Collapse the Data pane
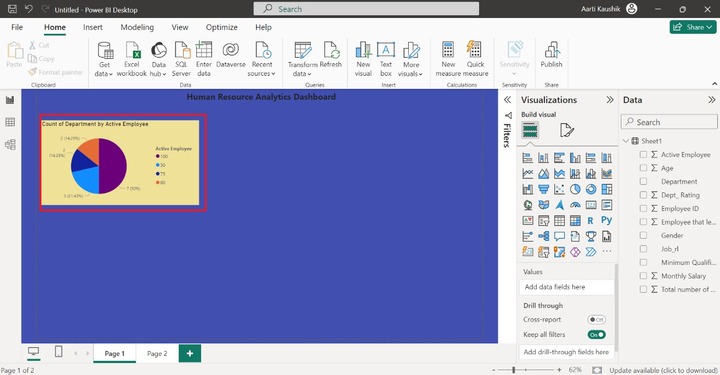Screen dimensions: 720x375 click(712, 100)
